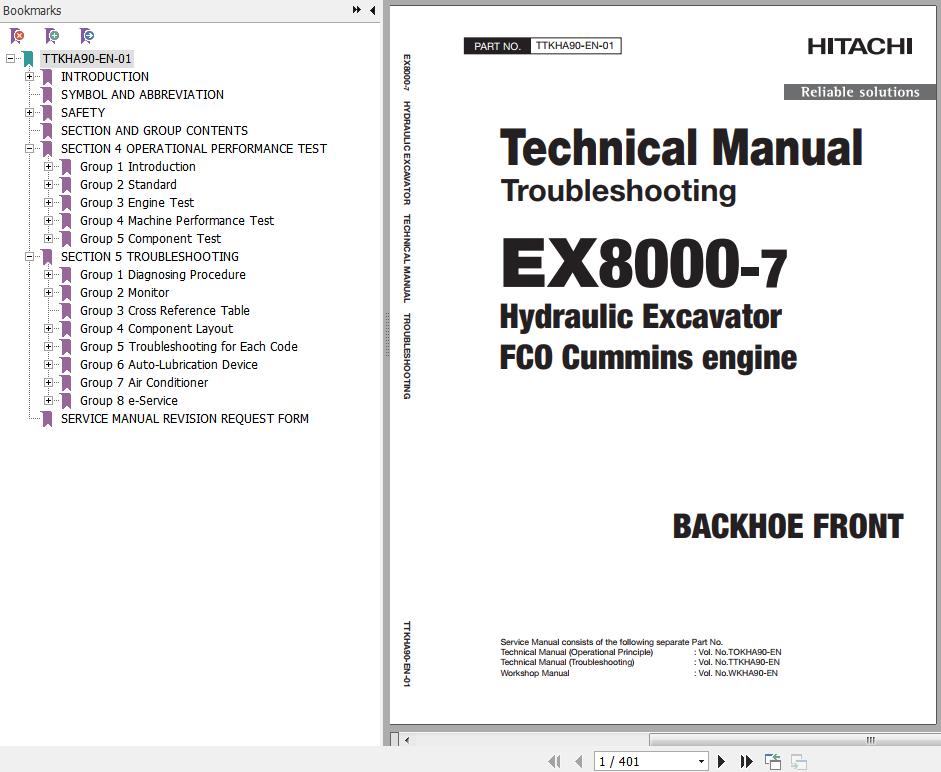Expand Group 5 Troubleshooting for Each Code
941x772 pixels.
pos(49,346)
